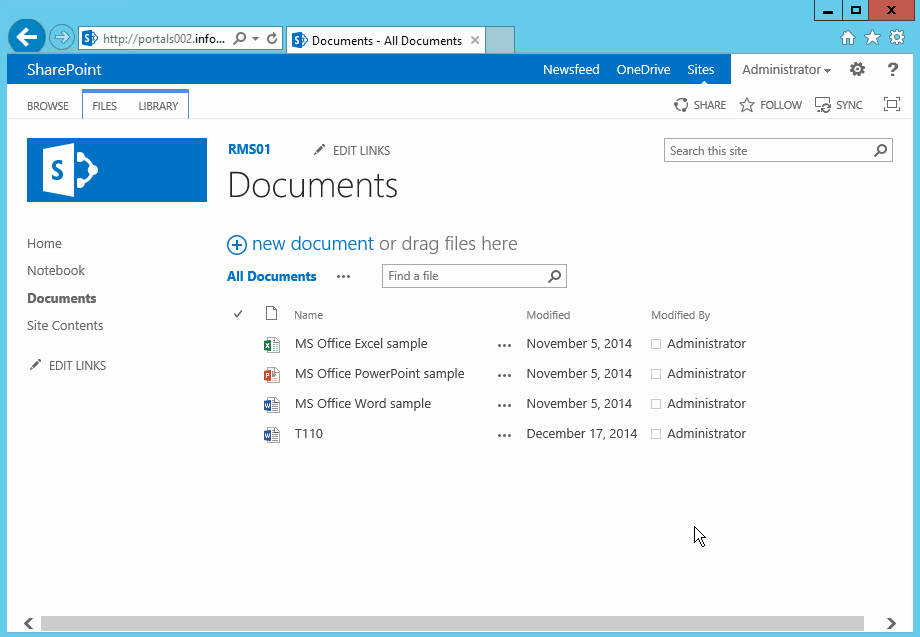Tick presence checkbox beside Administrator in Word sample row
Viewport: 920px width, 637px height.
[656, 404]
